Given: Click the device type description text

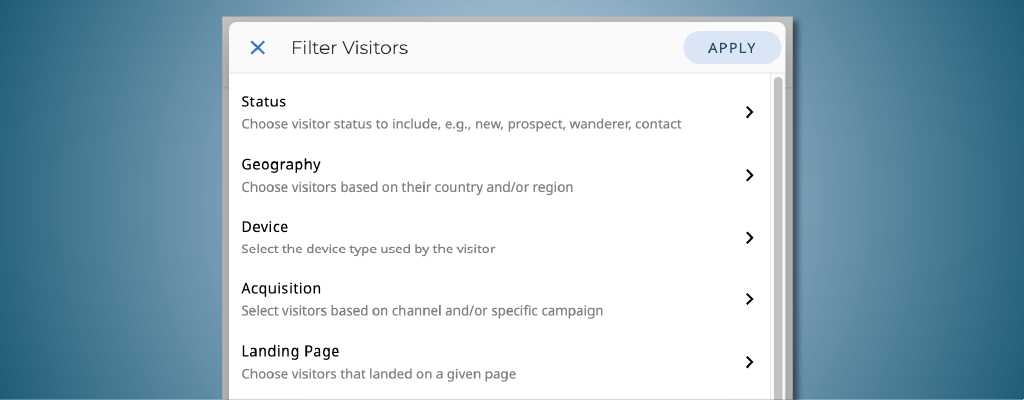Looking at the screenshot, I should point(368,249).
